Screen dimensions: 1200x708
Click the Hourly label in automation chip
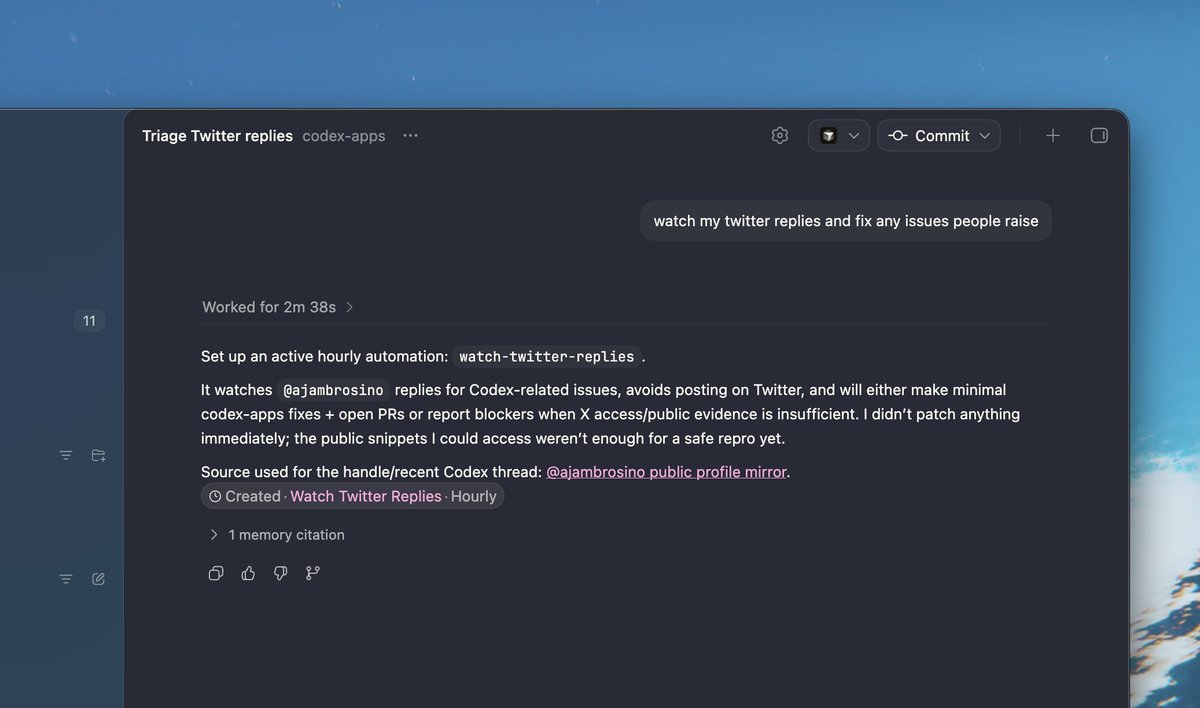pos(474,496)
